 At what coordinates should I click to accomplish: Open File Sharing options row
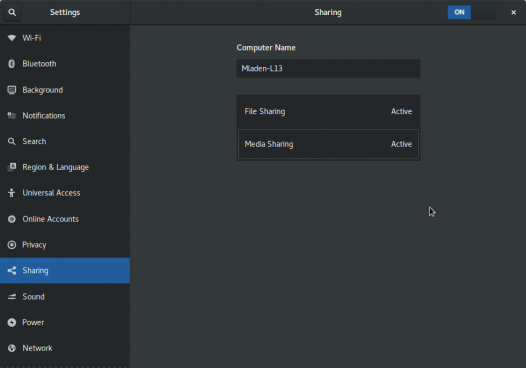328,111
